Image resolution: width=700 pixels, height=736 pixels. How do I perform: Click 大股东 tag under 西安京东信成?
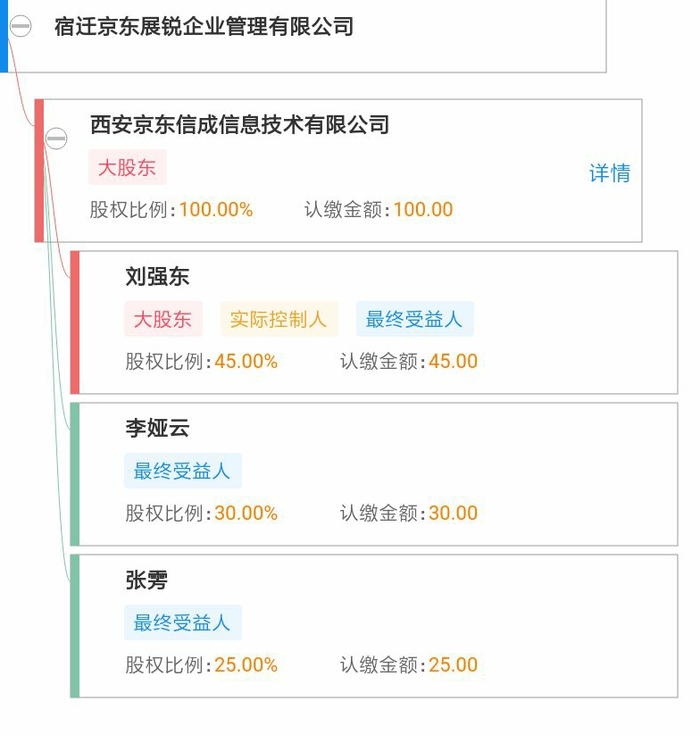tap(127, 168)
